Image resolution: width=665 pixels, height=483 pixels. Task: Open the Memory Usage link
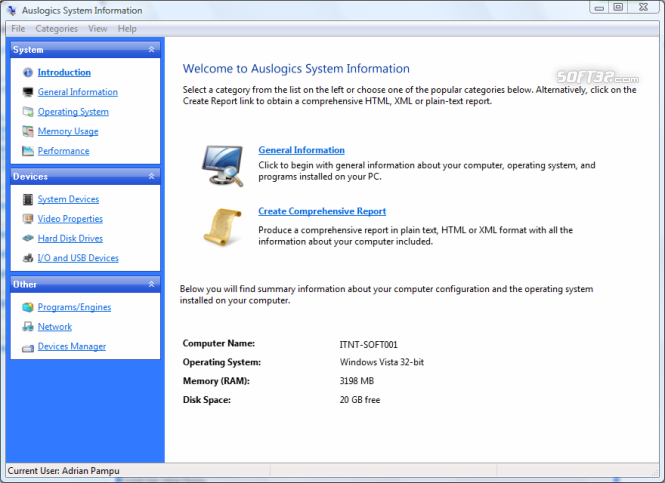(68, 131)
